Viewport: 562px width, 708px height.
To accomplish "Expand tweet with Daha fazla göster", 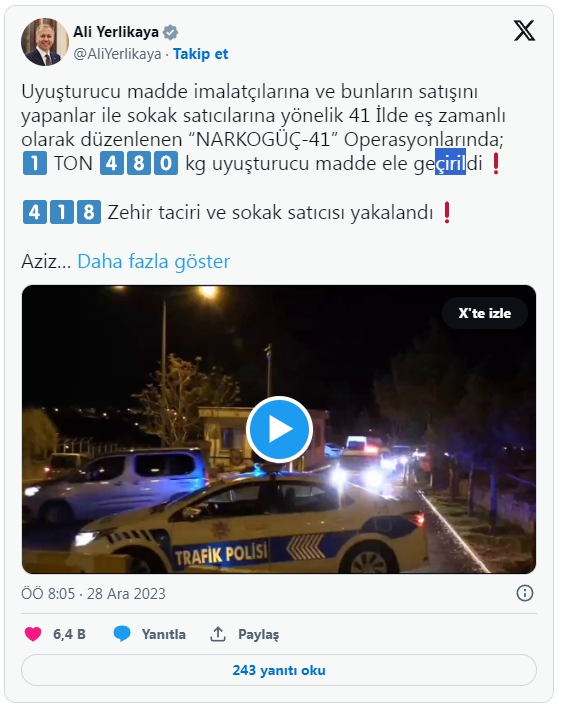I will coord(153,261).
